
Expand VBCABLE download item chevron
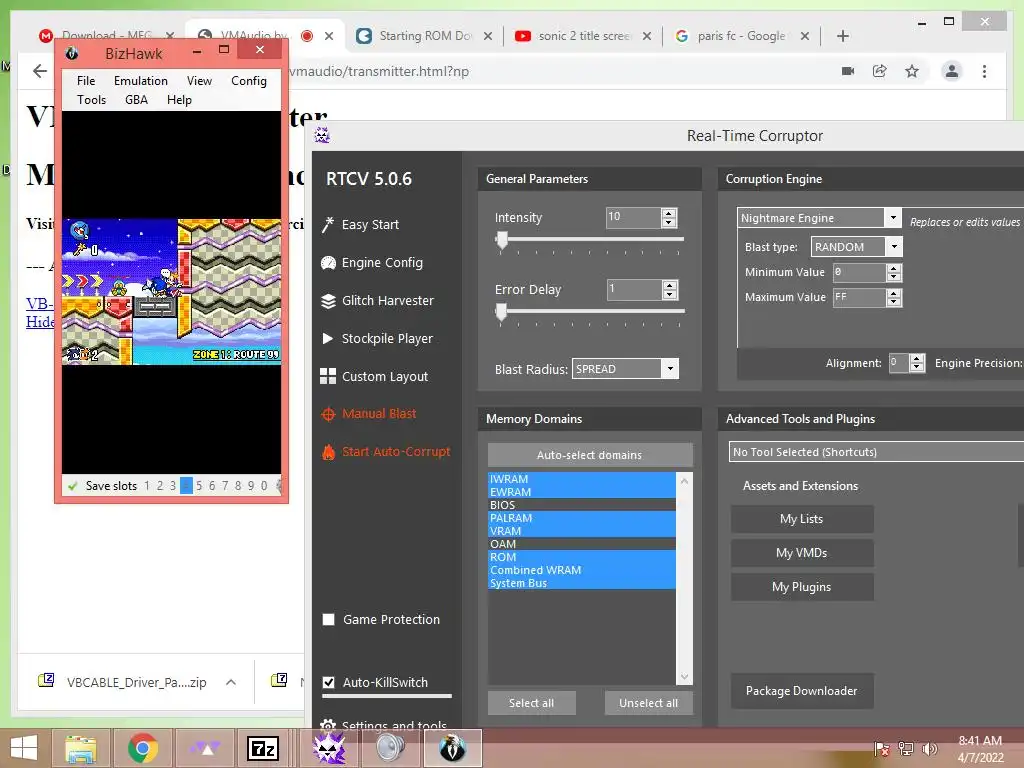click(x=231, y=682)
